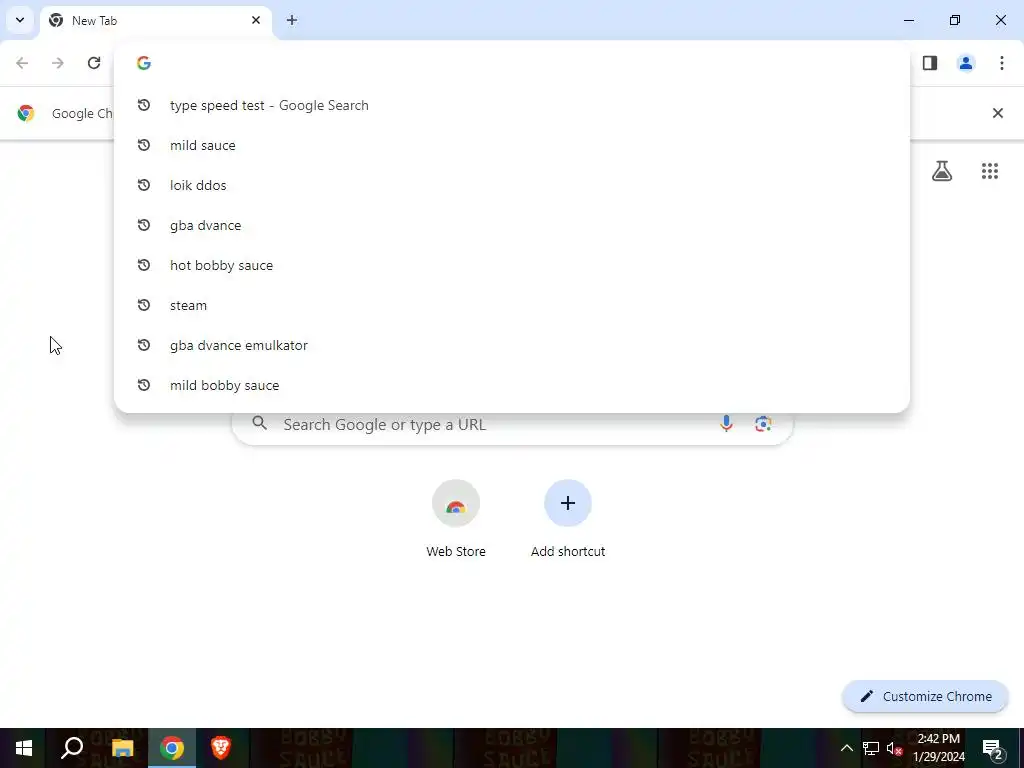Viewport: 1024px width, 768px height.
Task: Choose the 'loik ddos' suggestion
Action: tap(512, 185)
